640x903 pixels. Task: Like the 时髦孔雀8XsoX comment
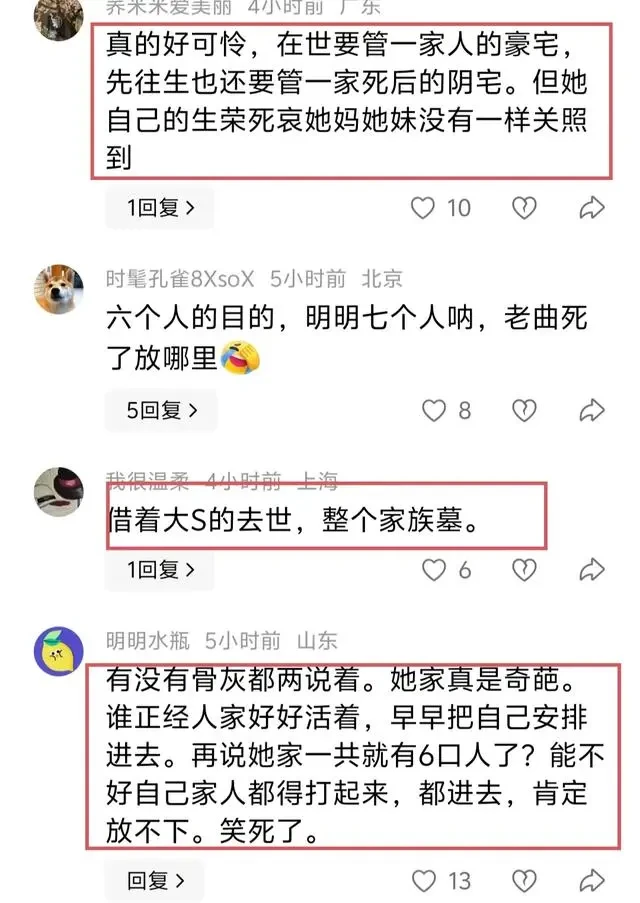[434, 411]
